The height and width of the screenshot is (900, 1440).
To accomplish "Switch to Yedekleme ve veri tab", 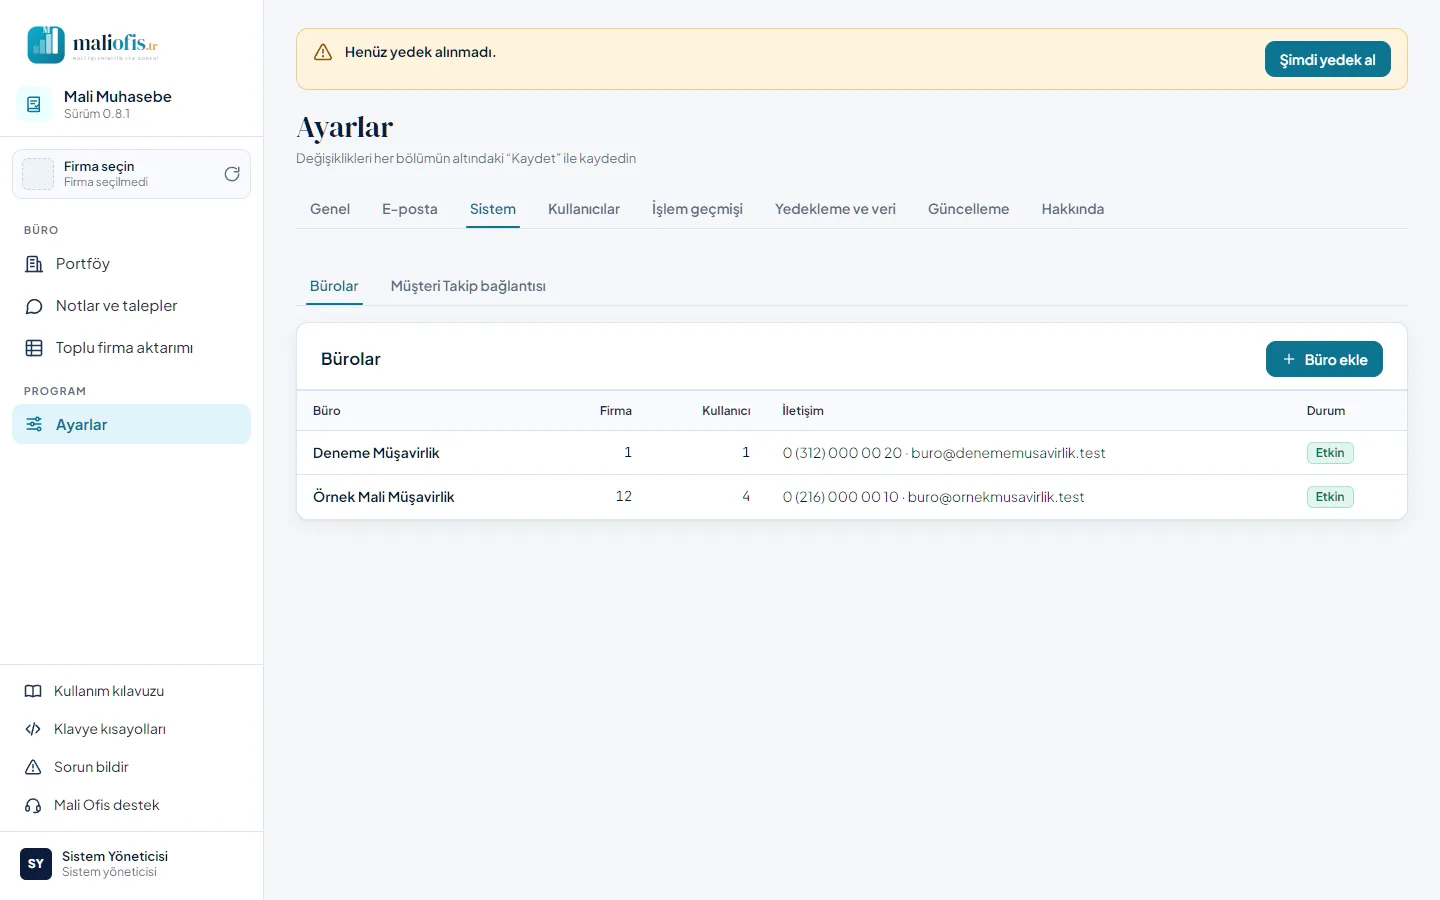I will pyautogui.click(x=835, y=209).
